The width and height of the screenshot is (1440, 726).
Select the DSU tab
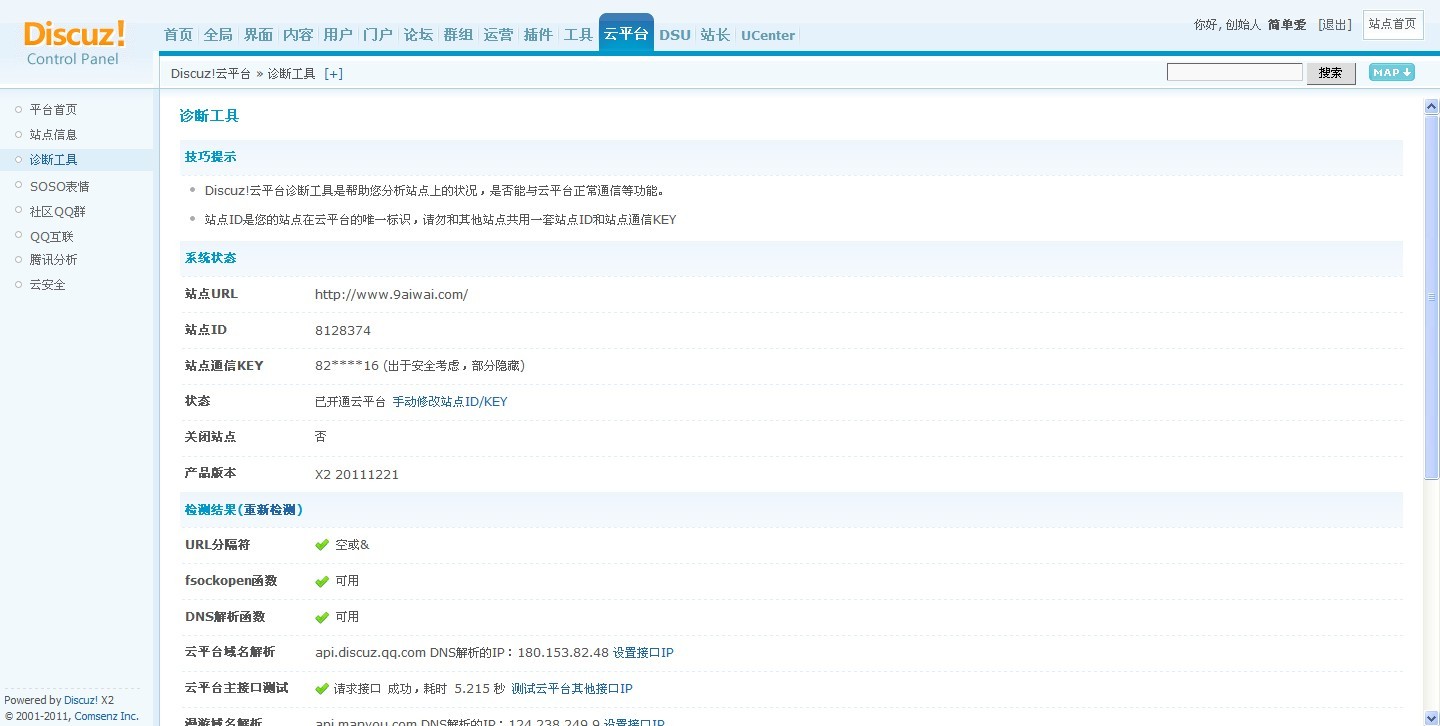click(x=675, y=35)
